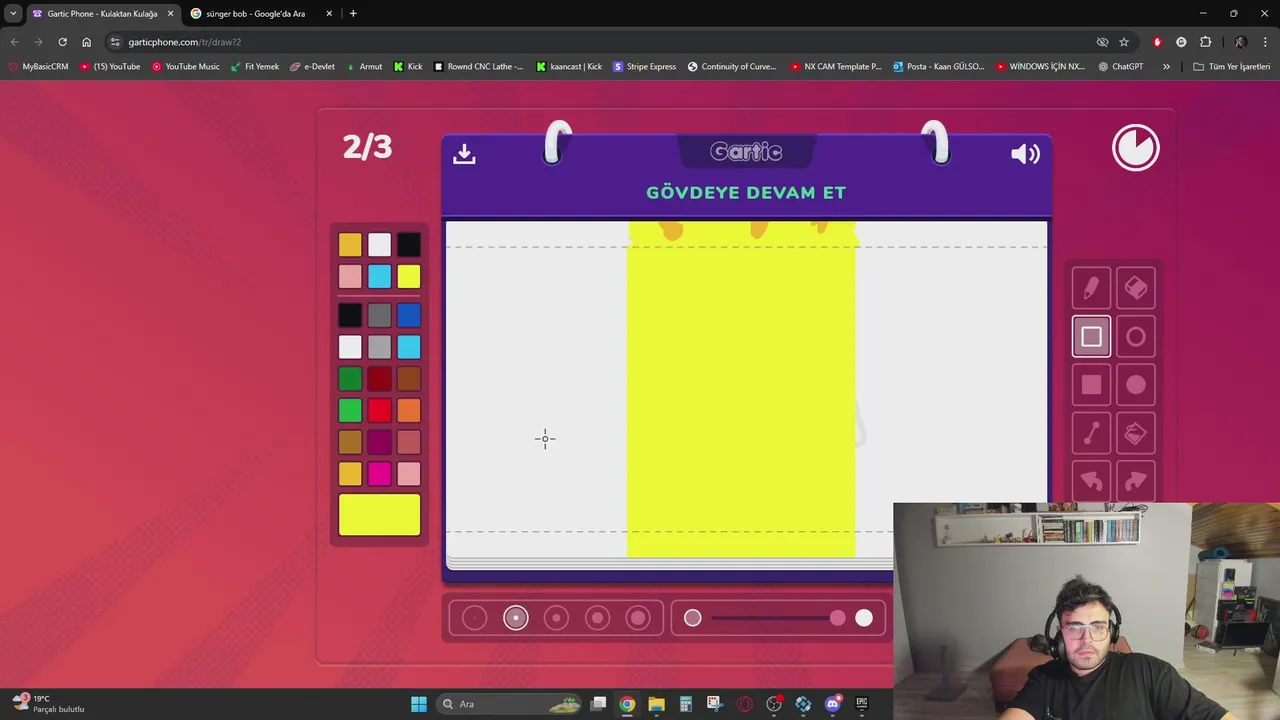The image size is (1280, 720).
Task: Pick the bright green color swatch
Action: click(350, 410)
